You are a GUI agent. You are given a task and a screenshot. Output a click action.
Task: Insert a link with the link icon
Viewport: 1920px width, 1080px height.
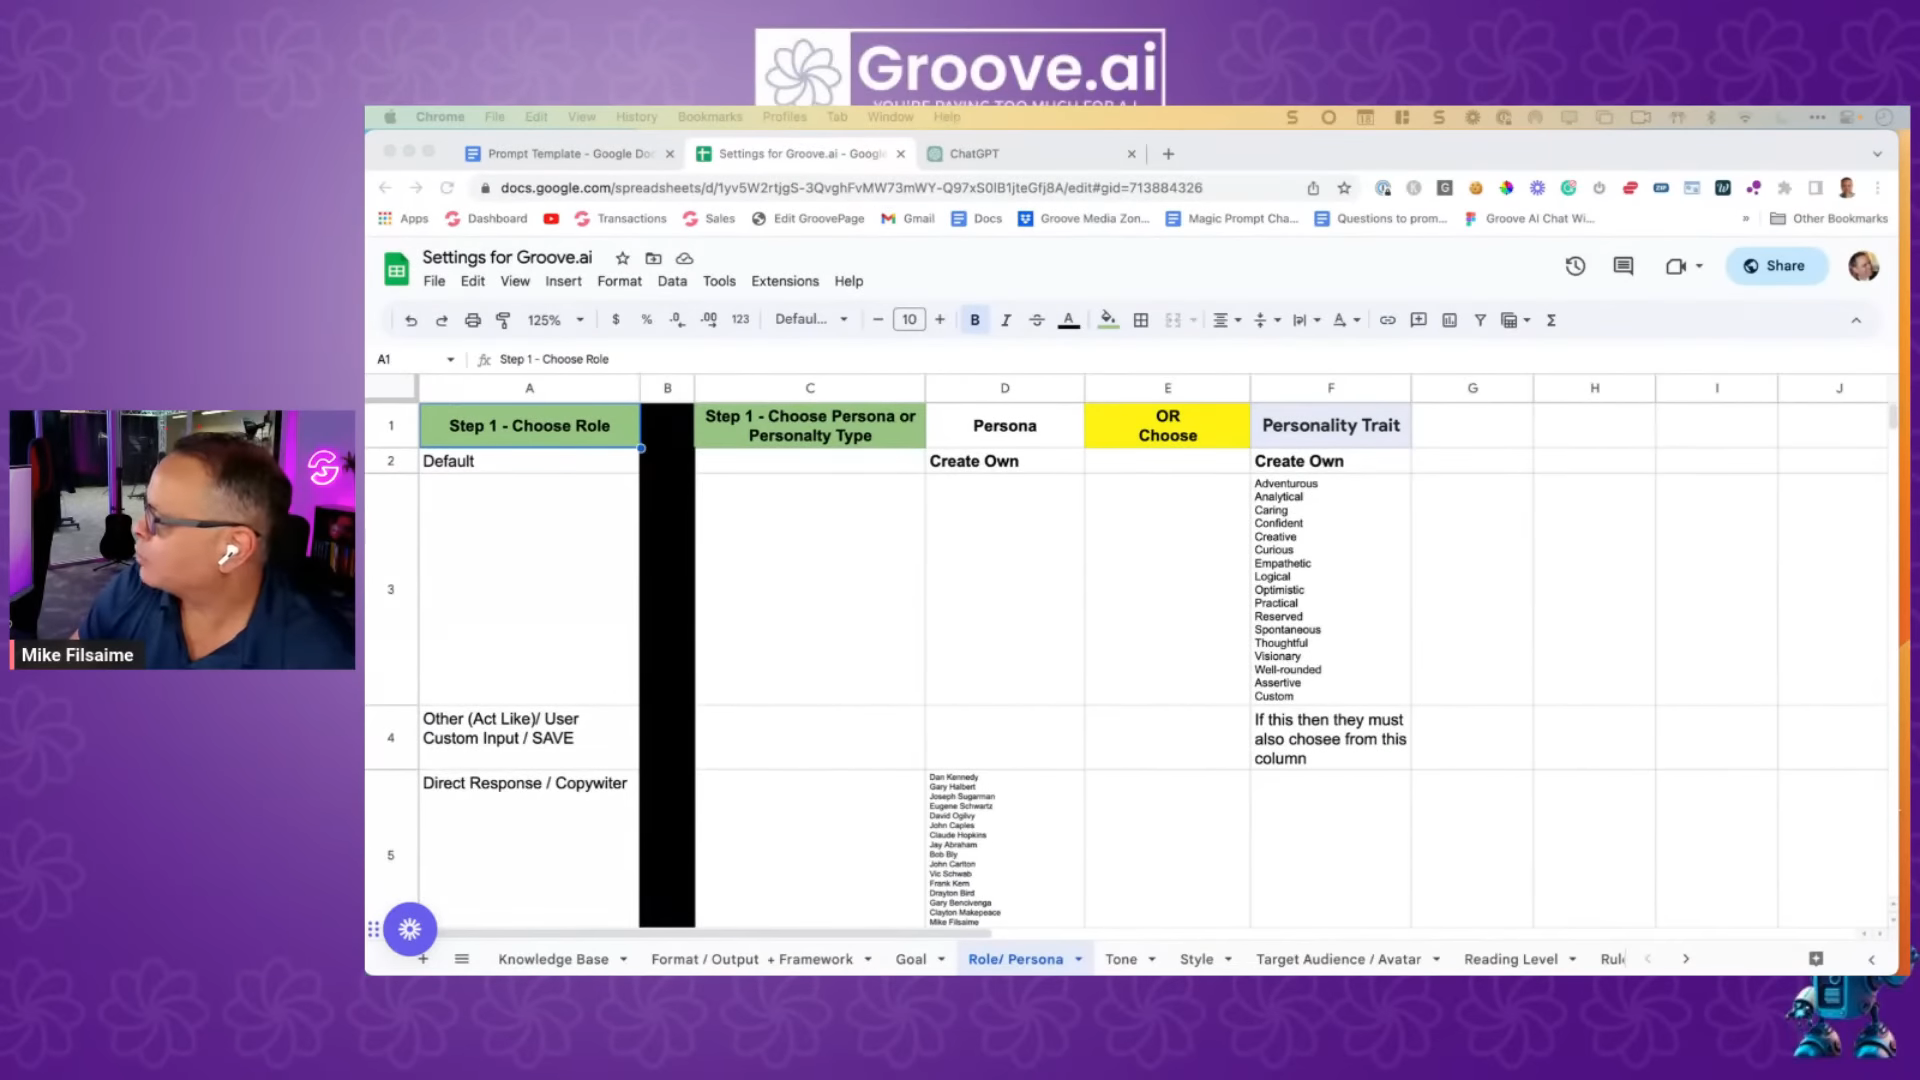(x=1388, y=320)
